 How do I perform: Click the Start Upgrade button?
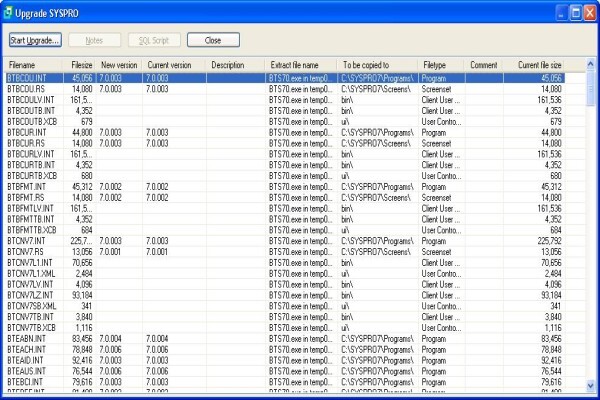click(x=35, y=40)
